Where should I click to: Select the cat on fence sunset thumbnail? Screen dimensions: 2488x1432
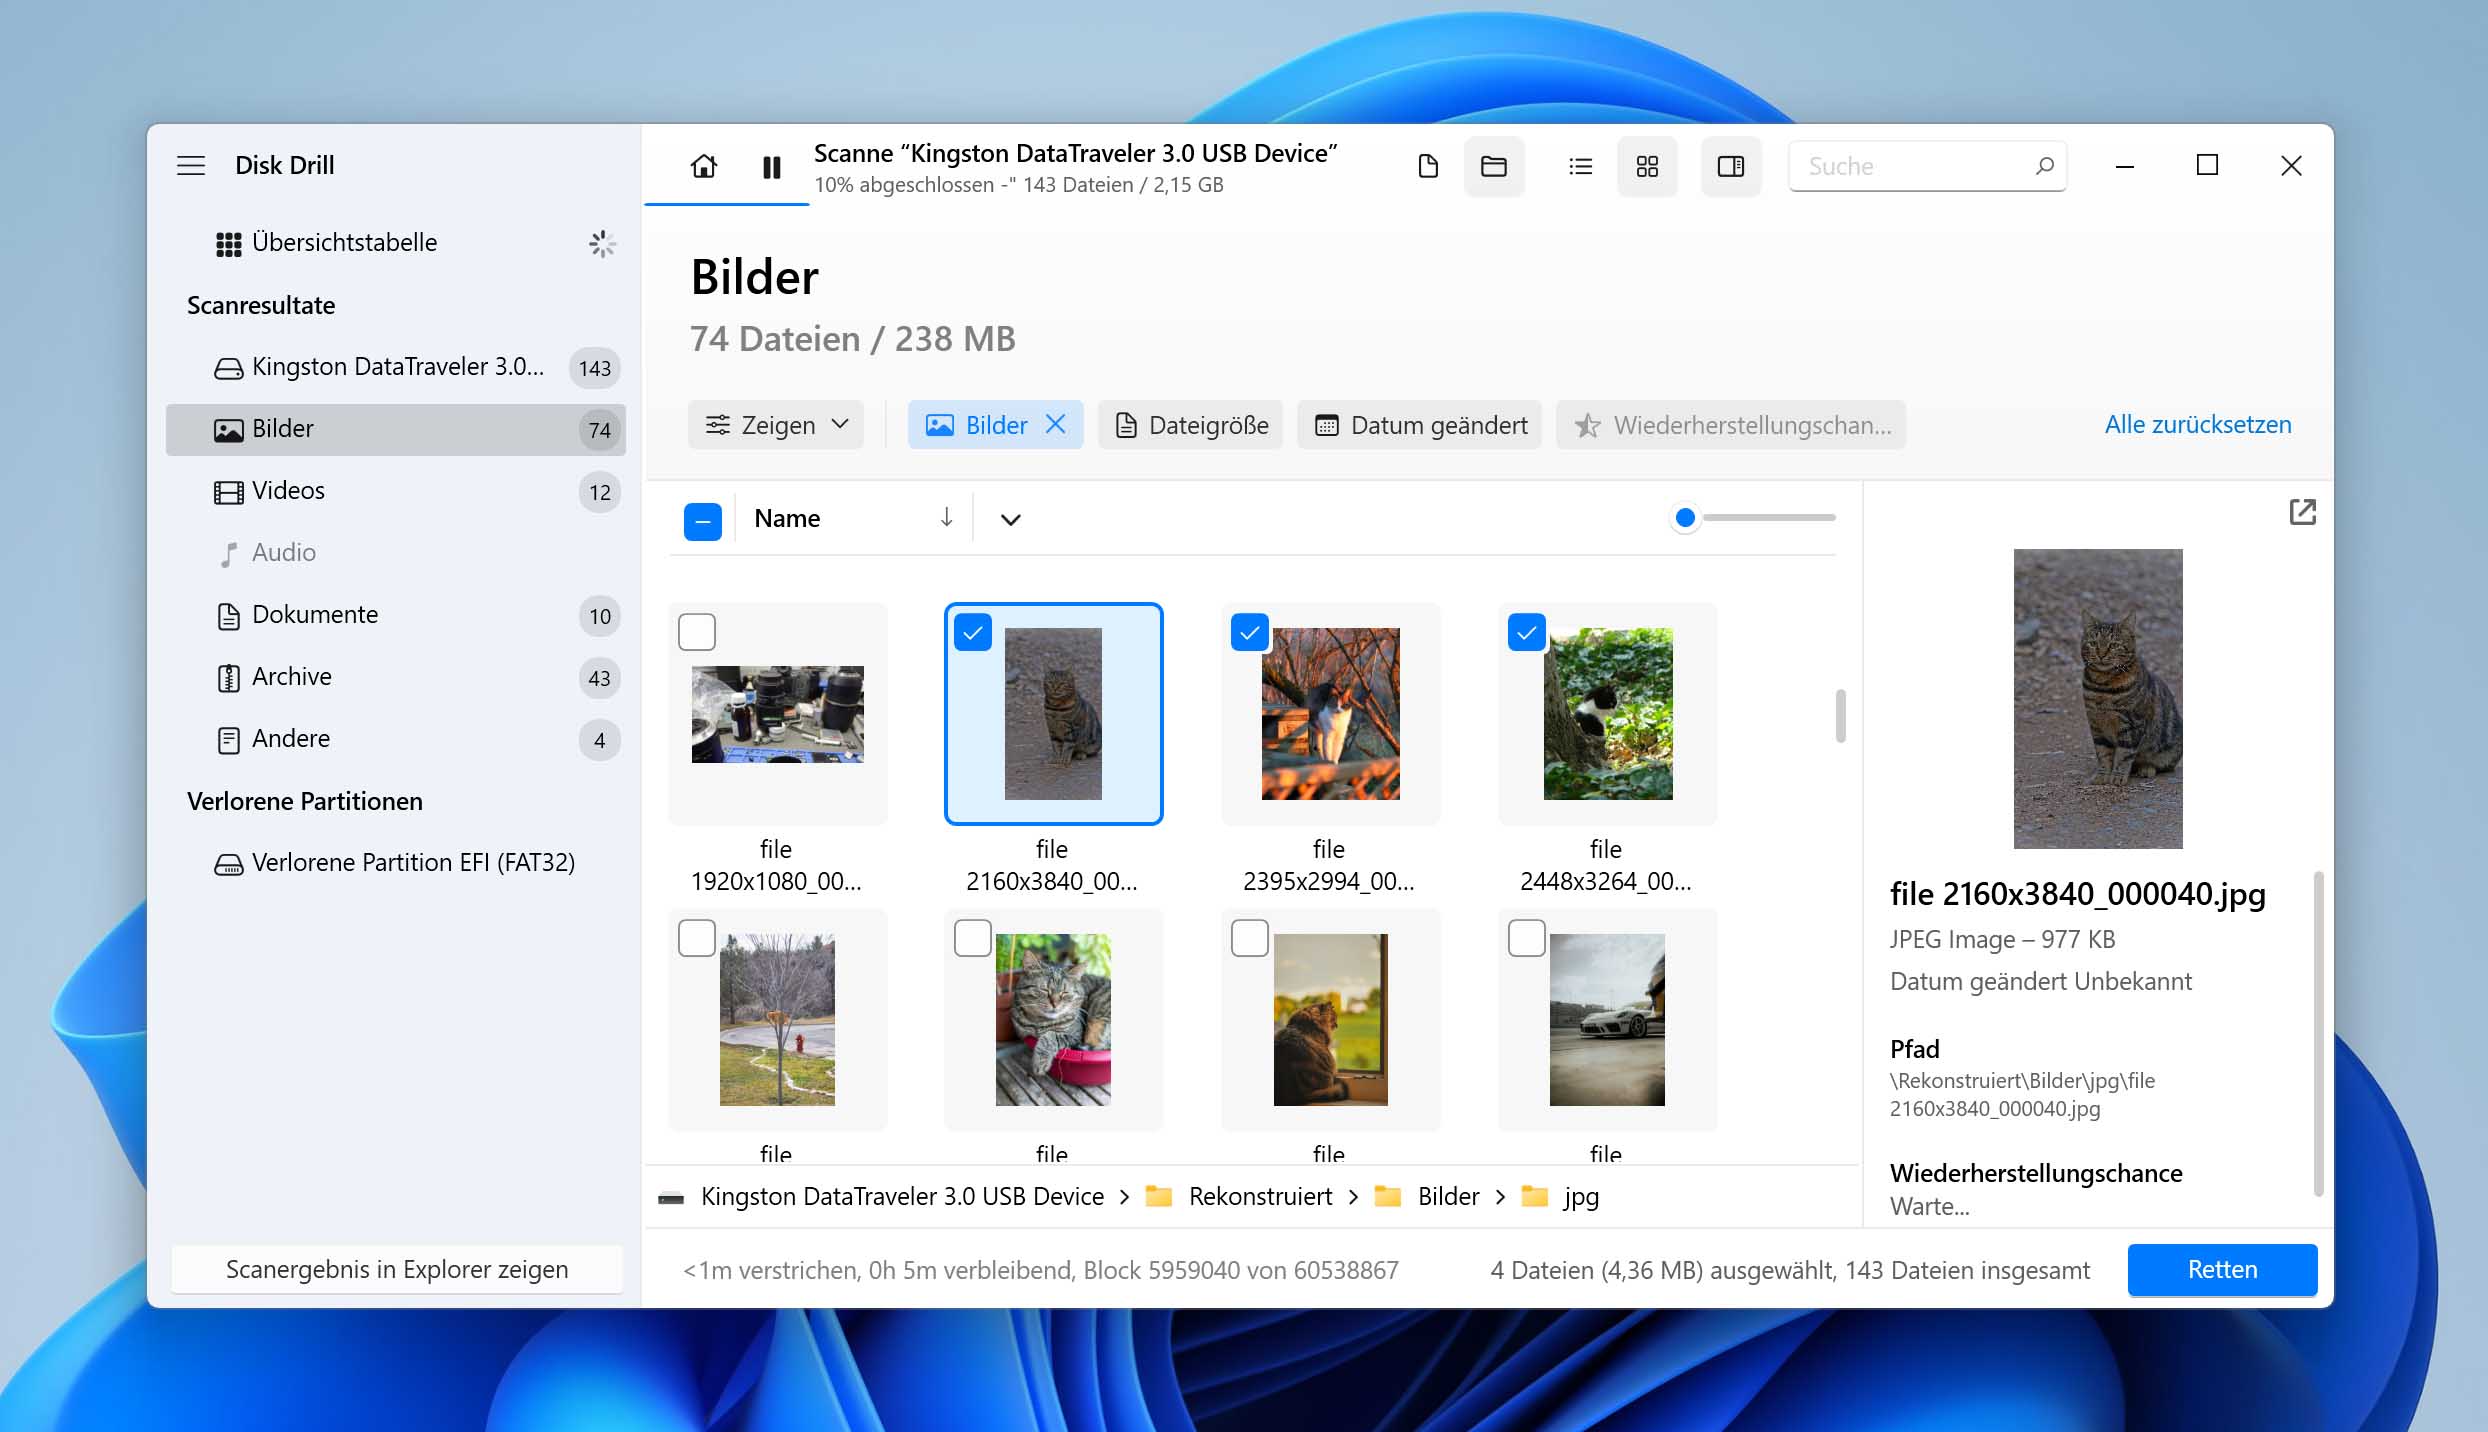click(x=1330, y=714)
